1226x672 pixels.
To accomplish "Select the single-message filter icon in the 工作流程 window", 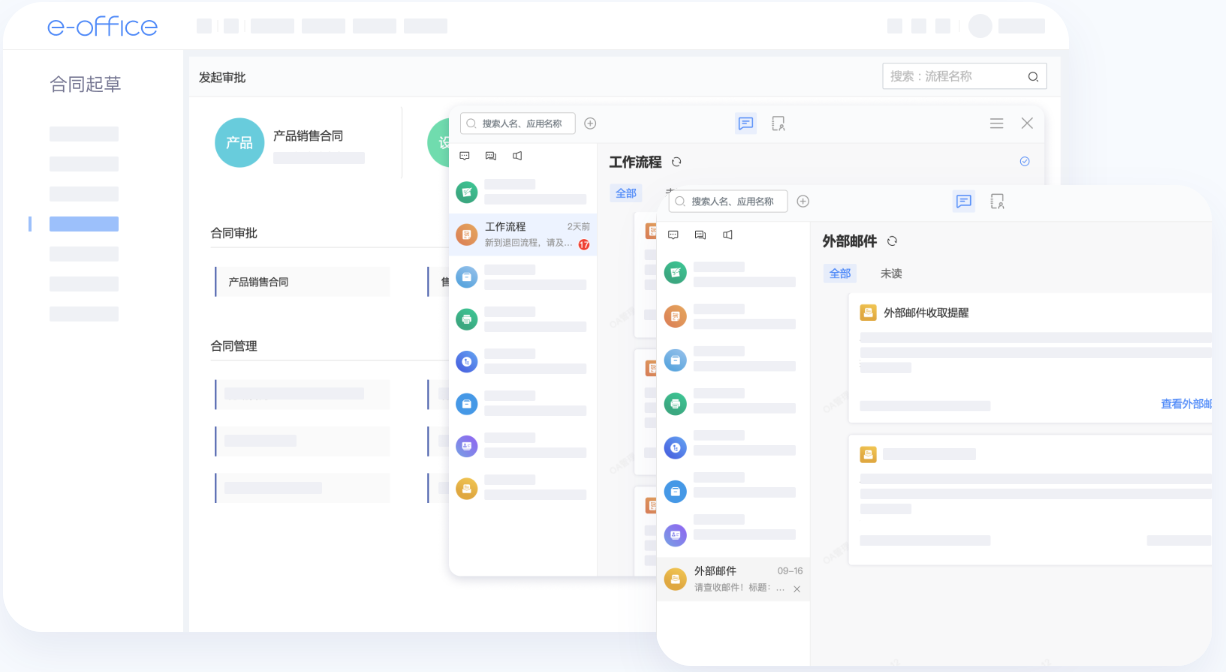I will click(464, 156).
